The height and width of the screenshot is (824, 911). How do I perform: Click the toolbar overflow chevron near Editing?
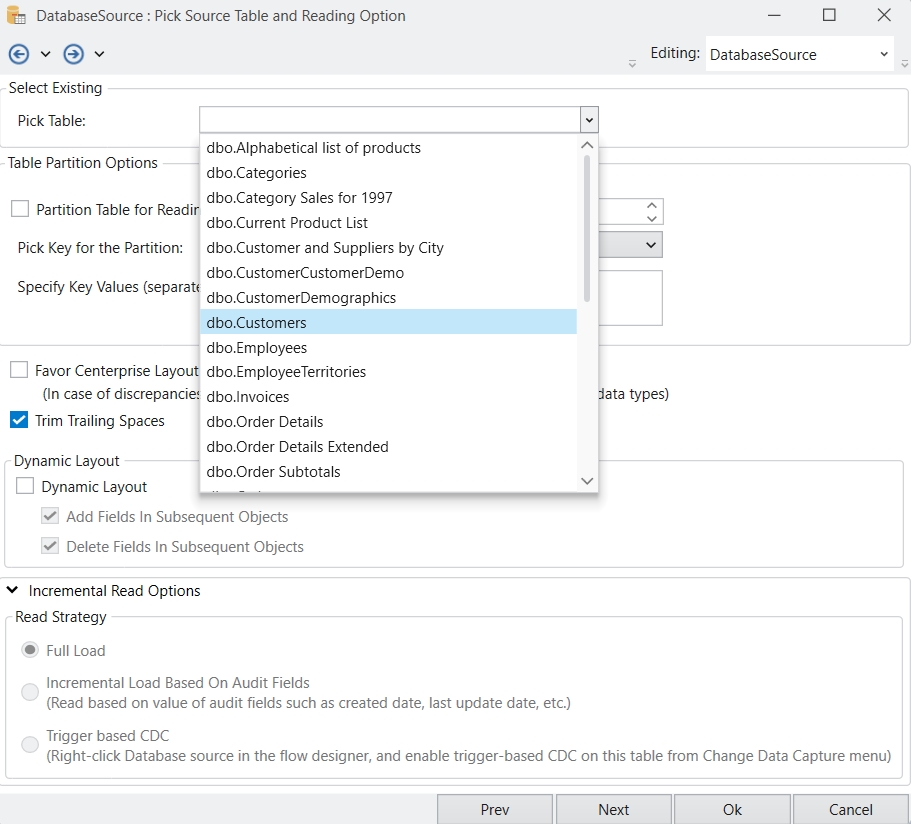click(x=632, y=64)
